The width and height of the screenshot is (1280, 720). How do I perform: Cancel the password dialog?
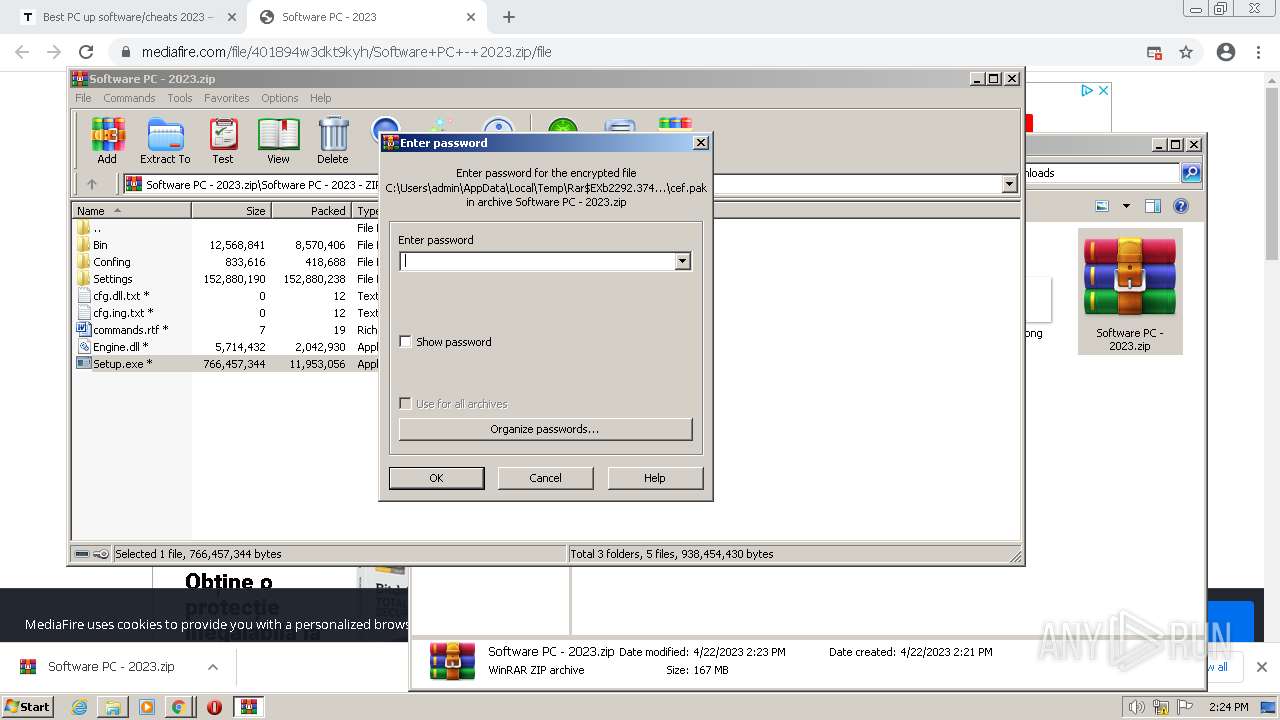(545, 478)
